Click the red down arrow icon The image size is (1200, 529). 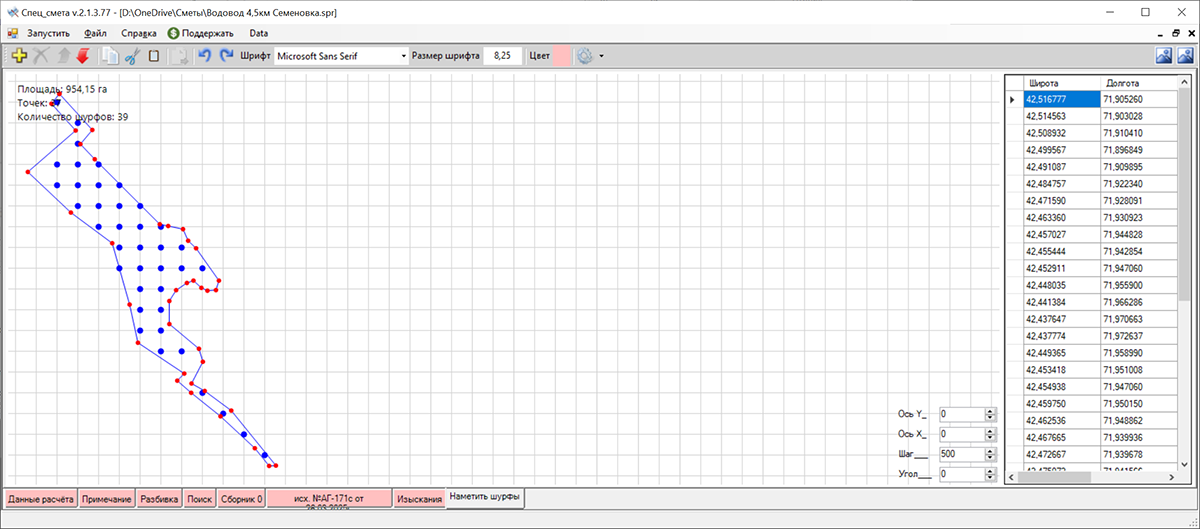point(83,56)
